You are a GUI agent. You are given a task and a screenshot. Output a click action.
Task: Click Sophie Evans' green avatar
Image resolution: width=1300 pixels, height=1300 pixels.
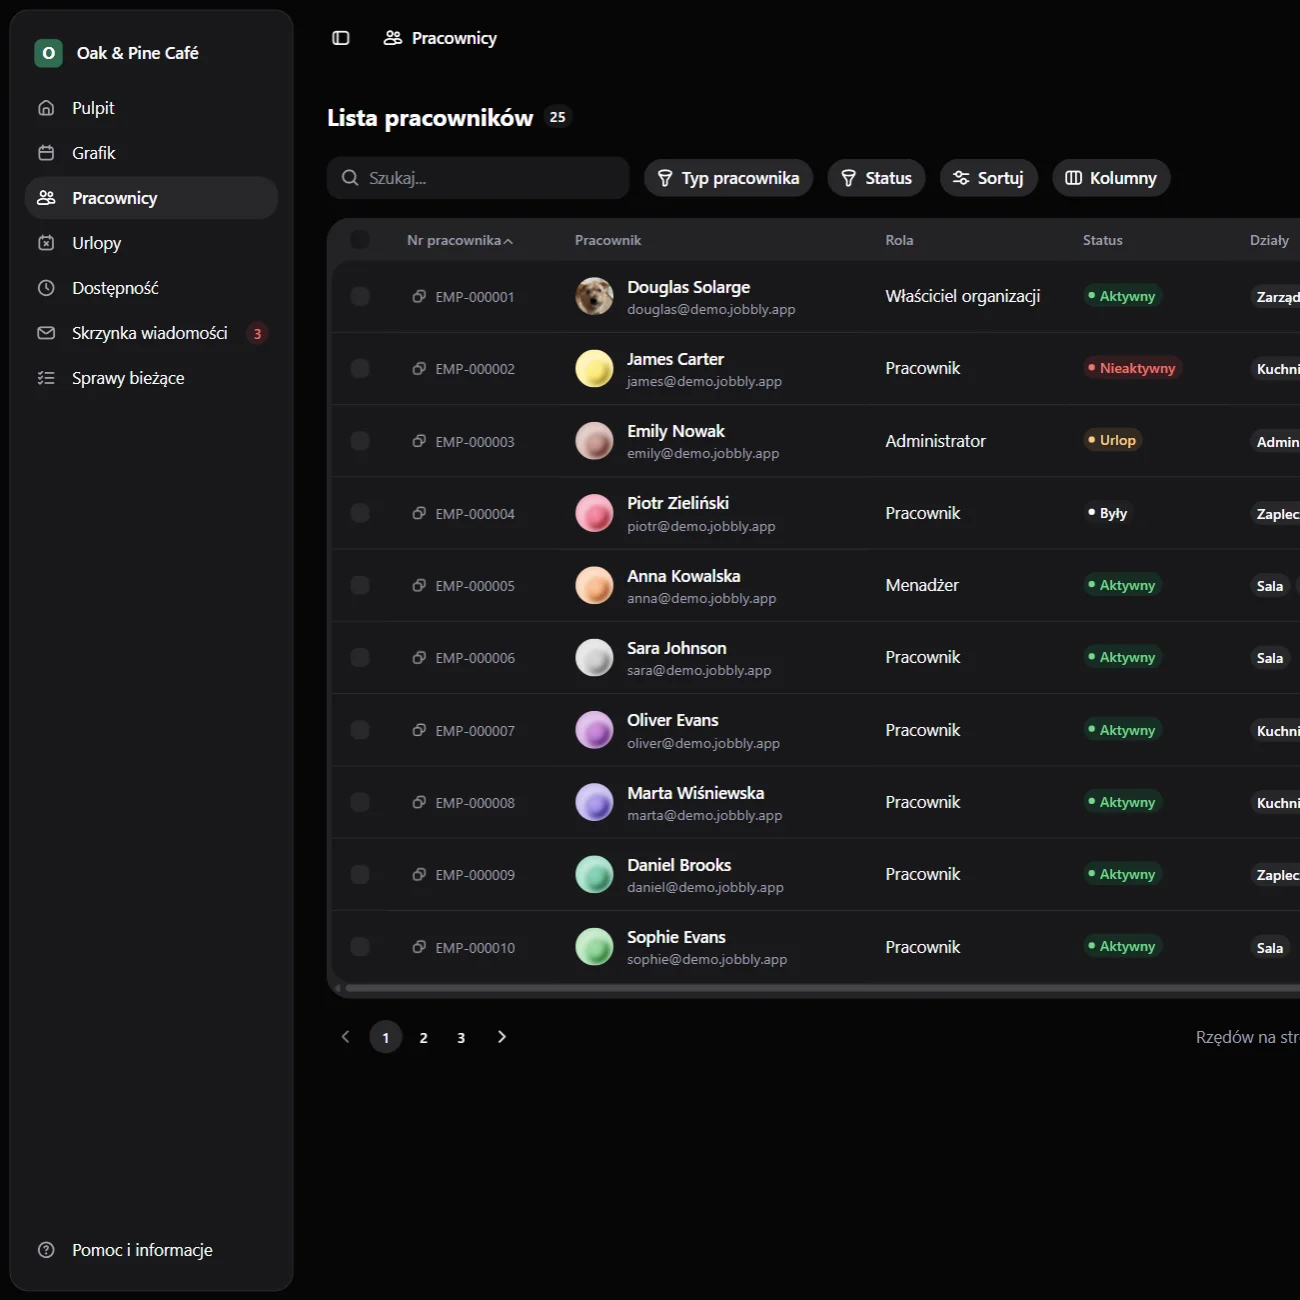tap(594, 946)
